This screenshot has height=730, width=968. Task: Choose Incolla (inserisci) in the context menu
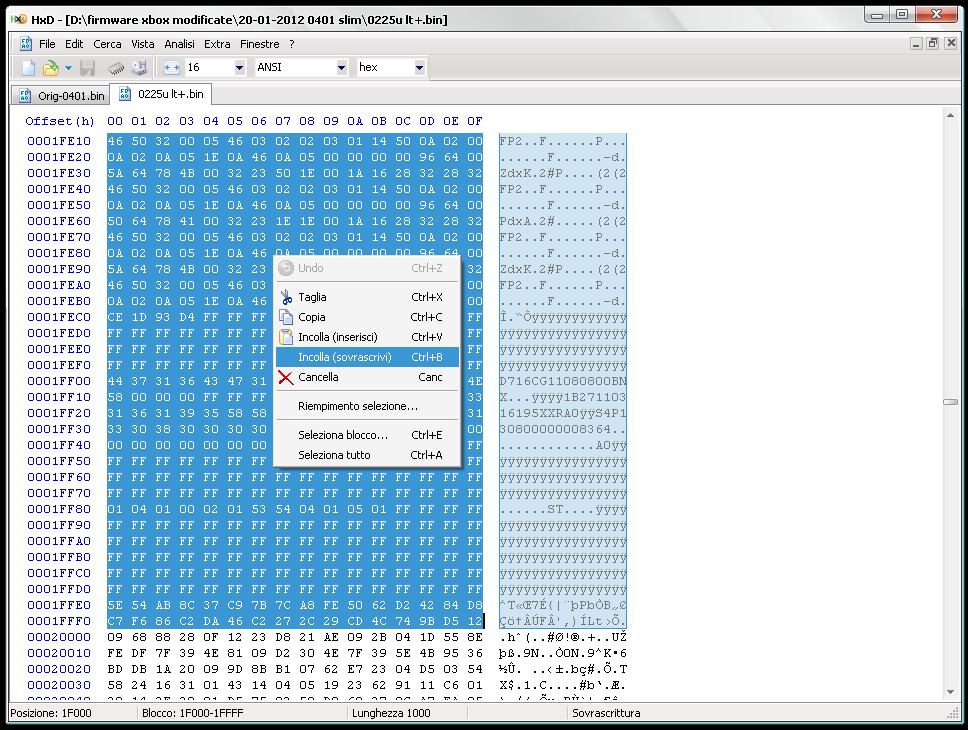click(x=367, y=337)
